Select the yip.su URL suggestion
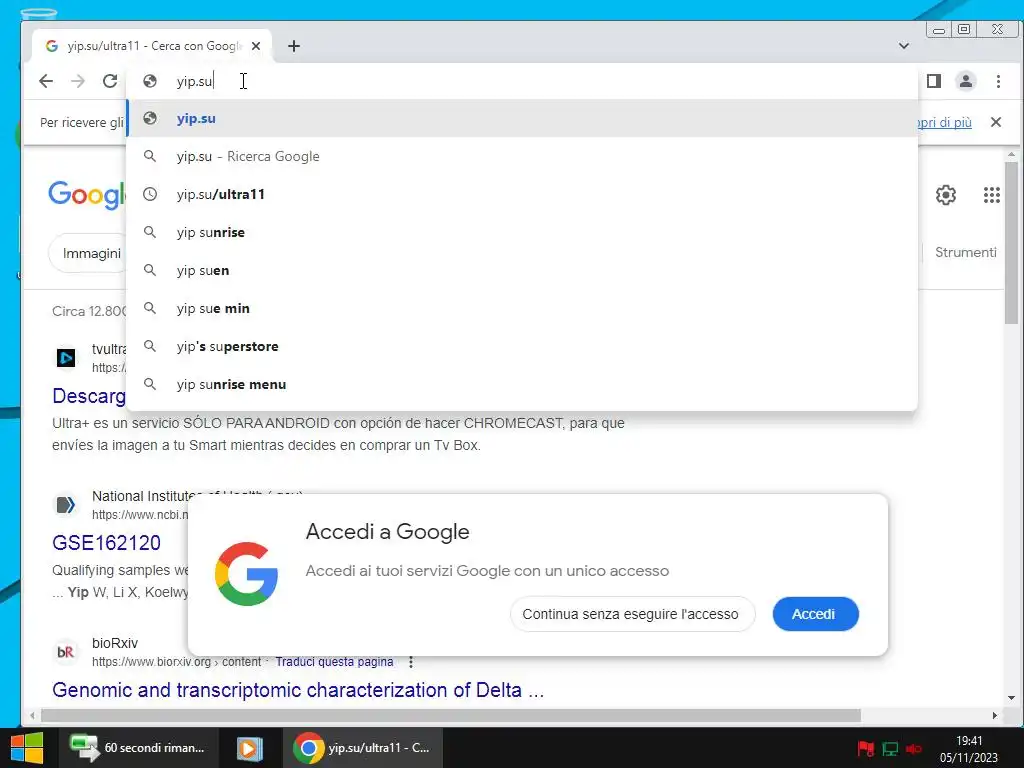Viewport: 1024px width, 768px height. [522, 119]
